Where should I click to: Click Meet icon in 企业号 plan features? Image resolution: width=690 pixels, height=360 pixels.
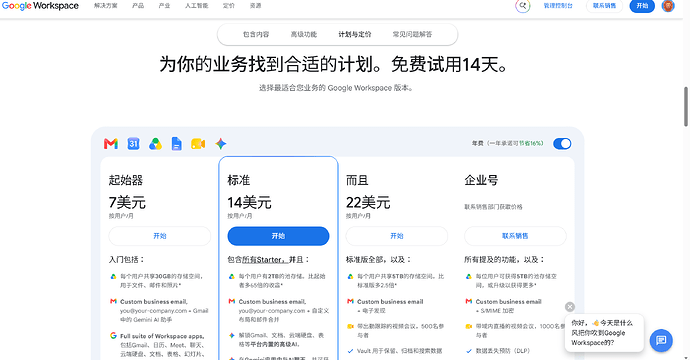469,327
